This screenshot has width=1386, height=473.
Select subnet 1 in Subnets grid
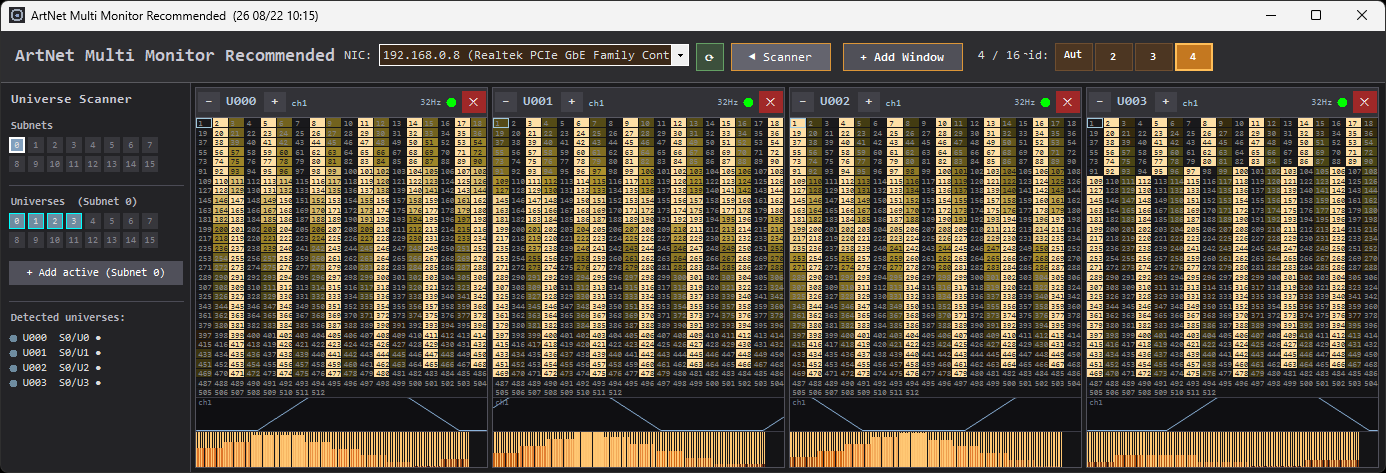click(36, 145)
